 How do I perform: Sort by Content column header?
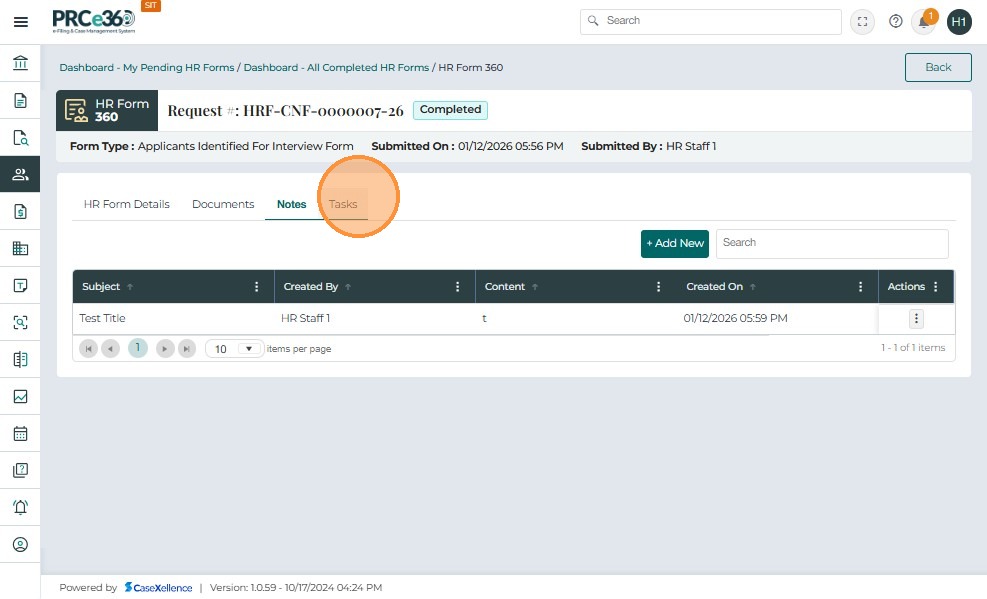coord(505,287)
